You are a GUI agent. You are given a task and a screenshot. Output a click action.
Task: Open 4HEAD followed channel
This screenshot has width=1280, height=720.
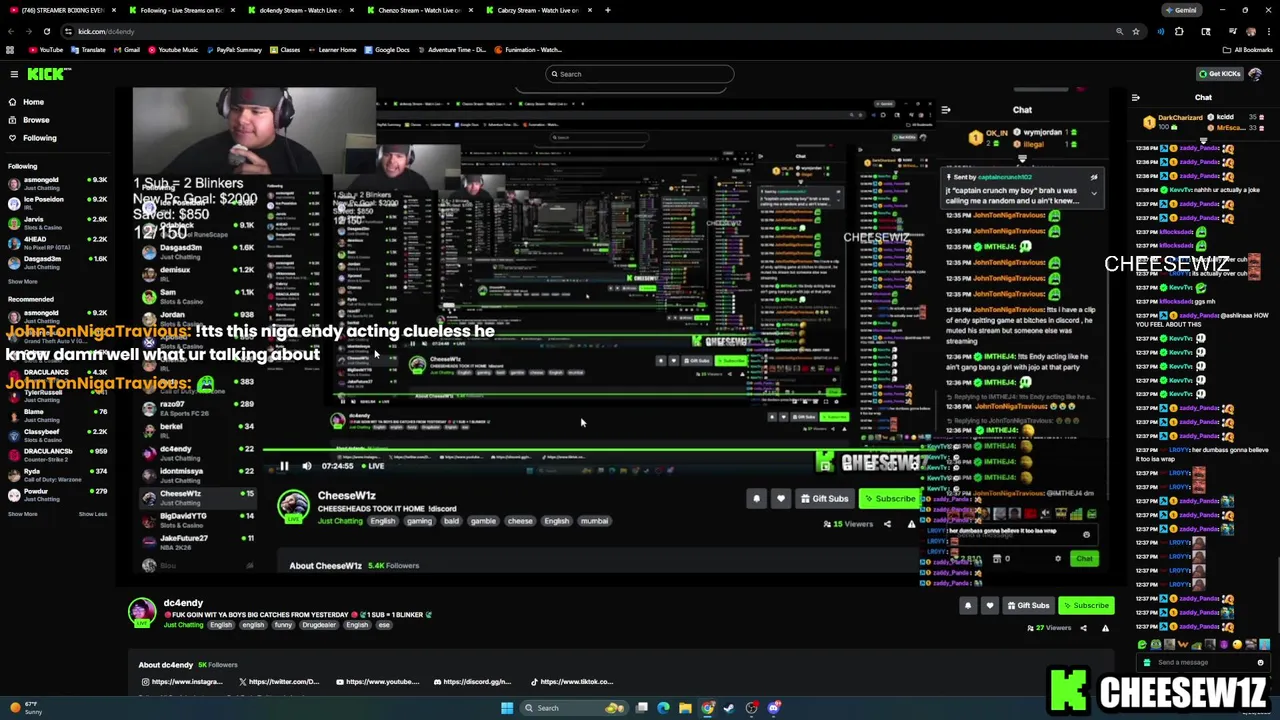coord(57,243)
